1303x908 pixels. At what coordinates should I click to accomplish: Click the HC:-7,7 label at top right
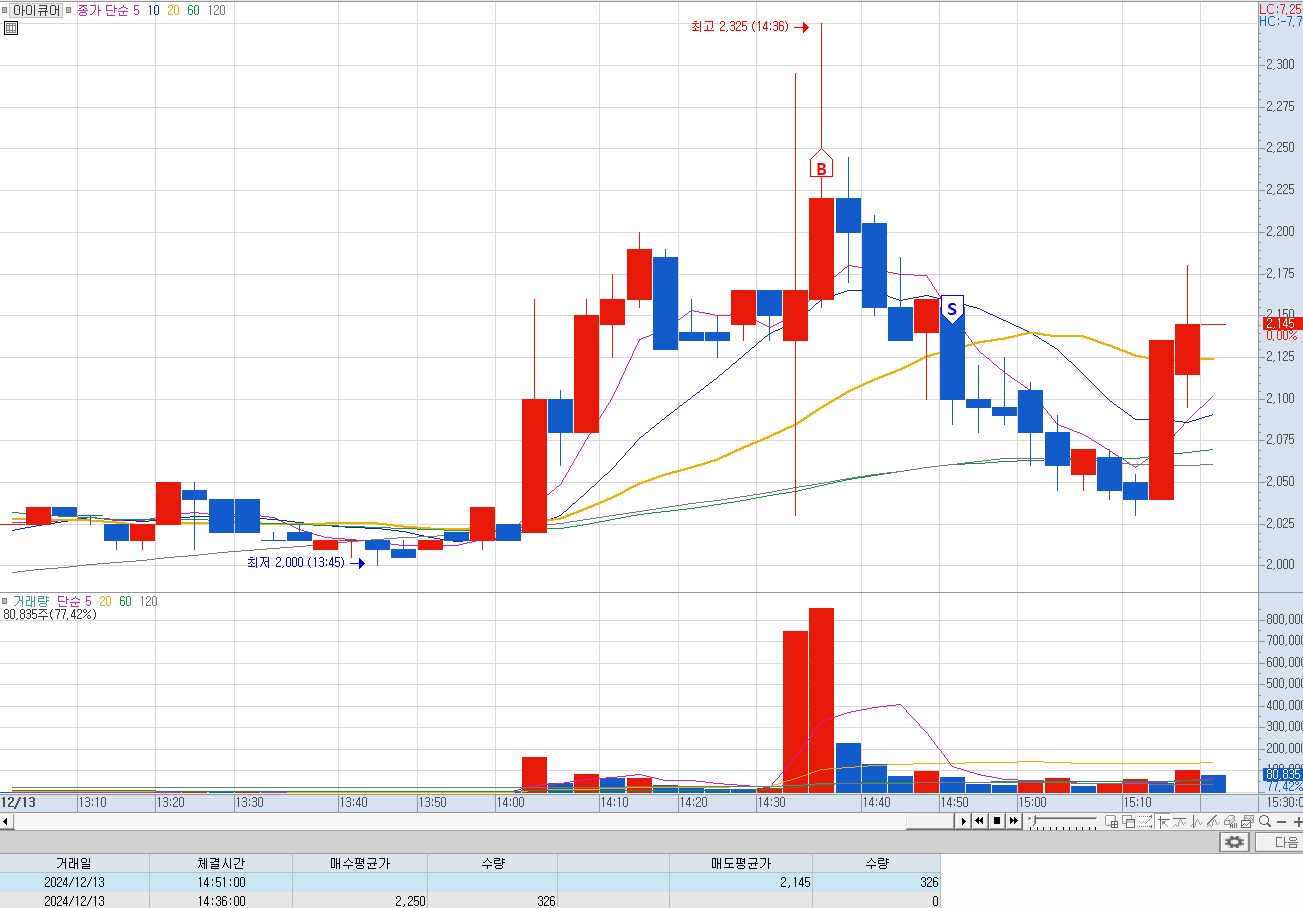[1280, 20]
